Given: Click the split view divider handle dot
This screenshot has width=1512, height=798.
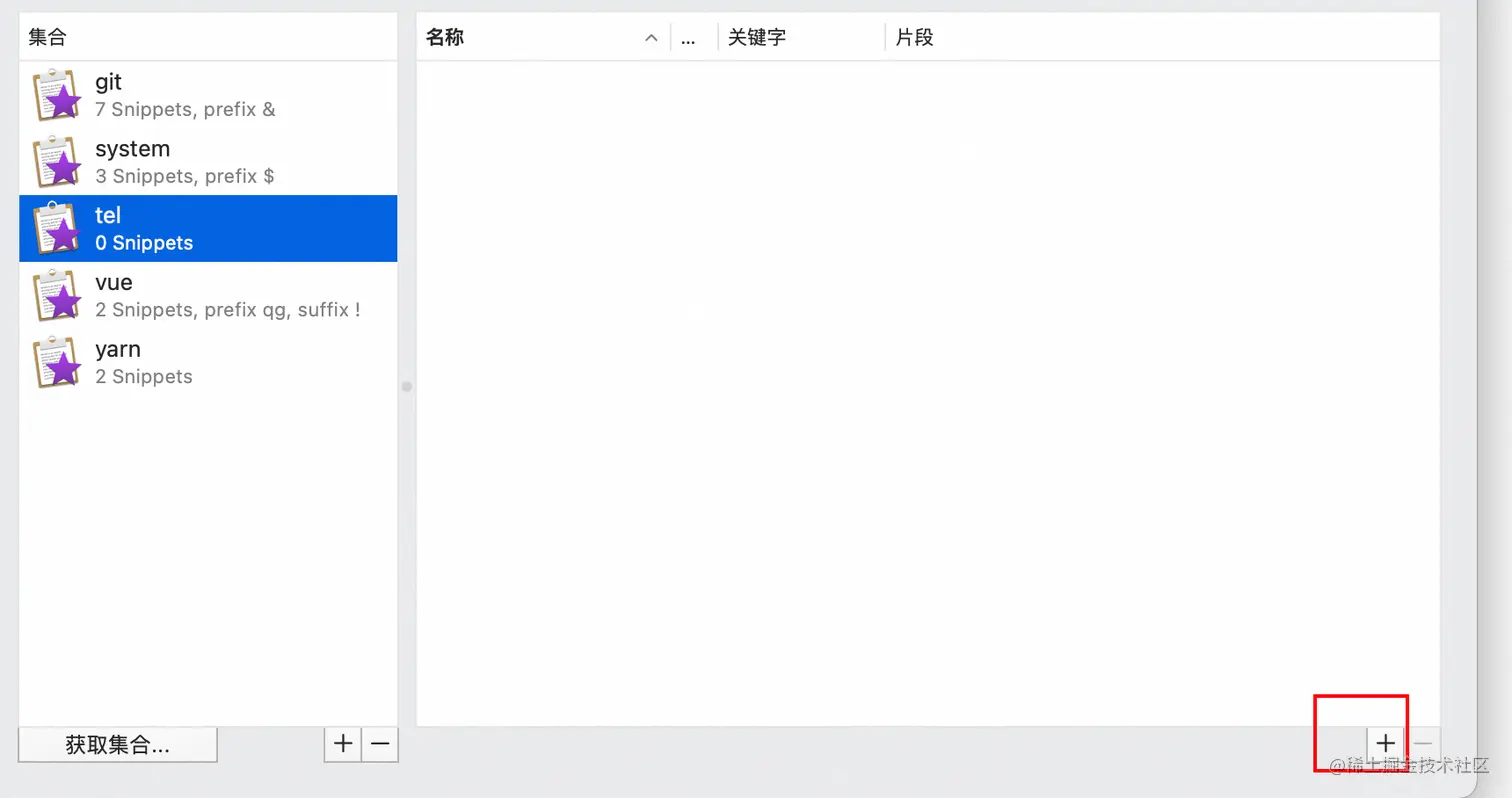Looking at the screenshot, I should click(x=407, y=386).
